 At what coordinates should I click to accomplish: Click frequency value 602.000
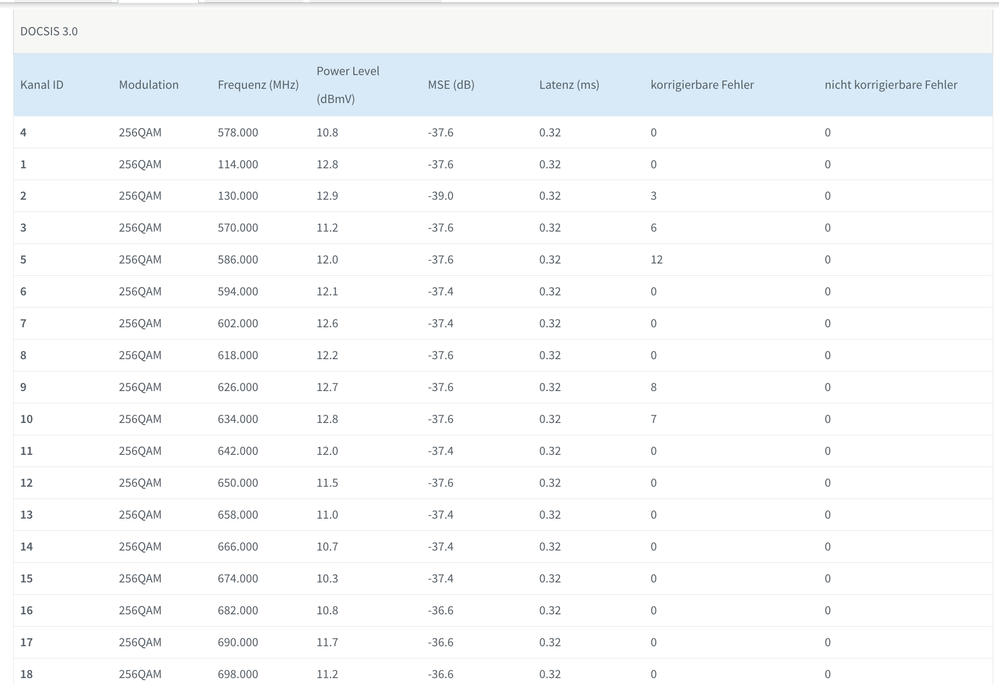coord(238,324)
